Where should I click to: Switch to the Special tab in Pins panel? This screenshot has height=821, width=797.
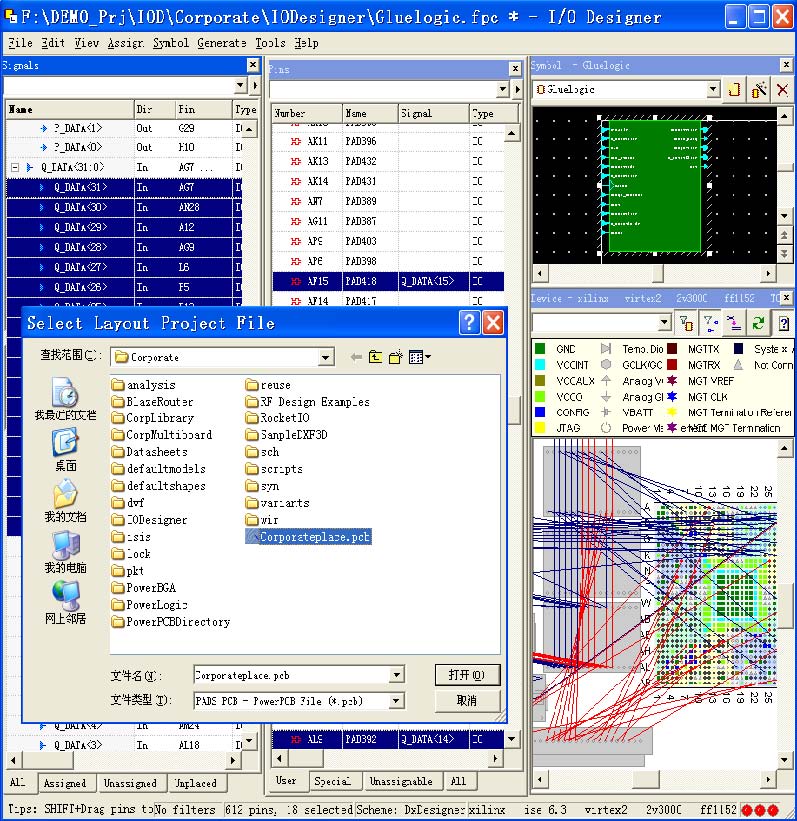click(x=331, y=782)
